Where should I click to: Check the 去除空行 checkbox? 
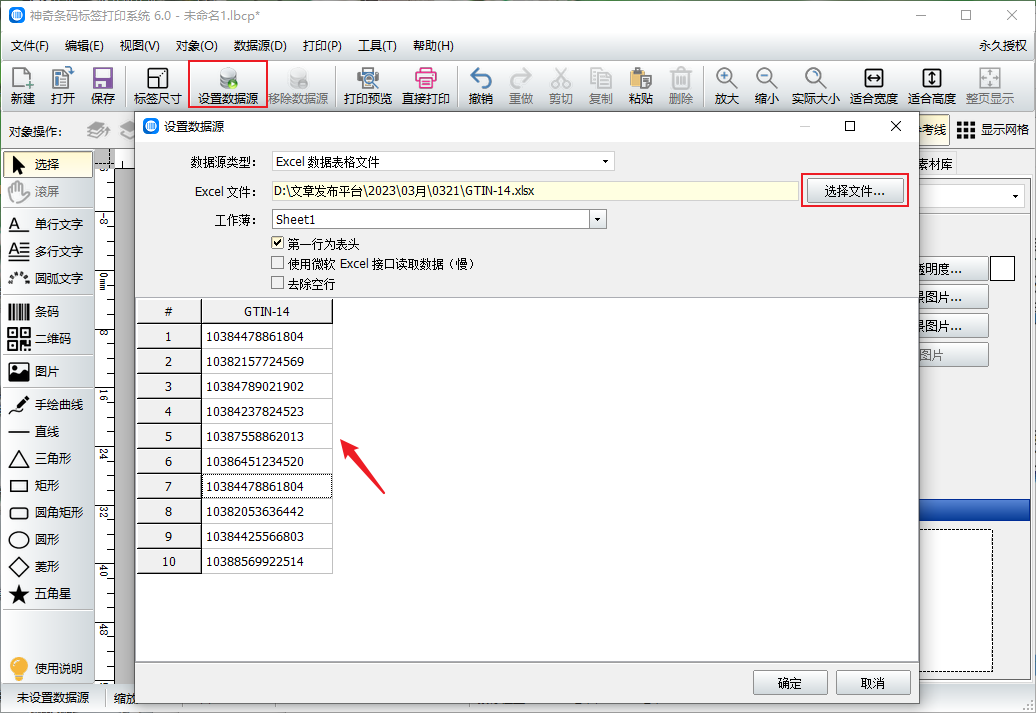tap(278, 283)
